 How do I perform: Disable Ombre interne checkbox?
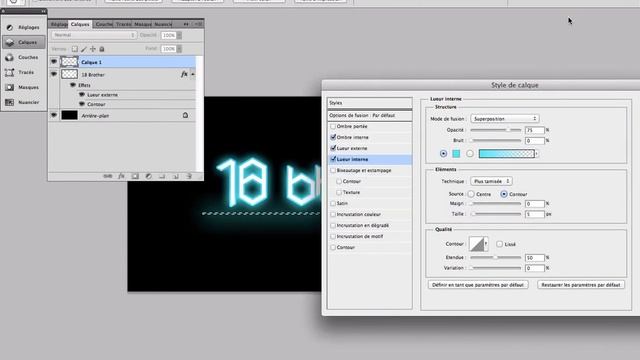tap(333, 138)
